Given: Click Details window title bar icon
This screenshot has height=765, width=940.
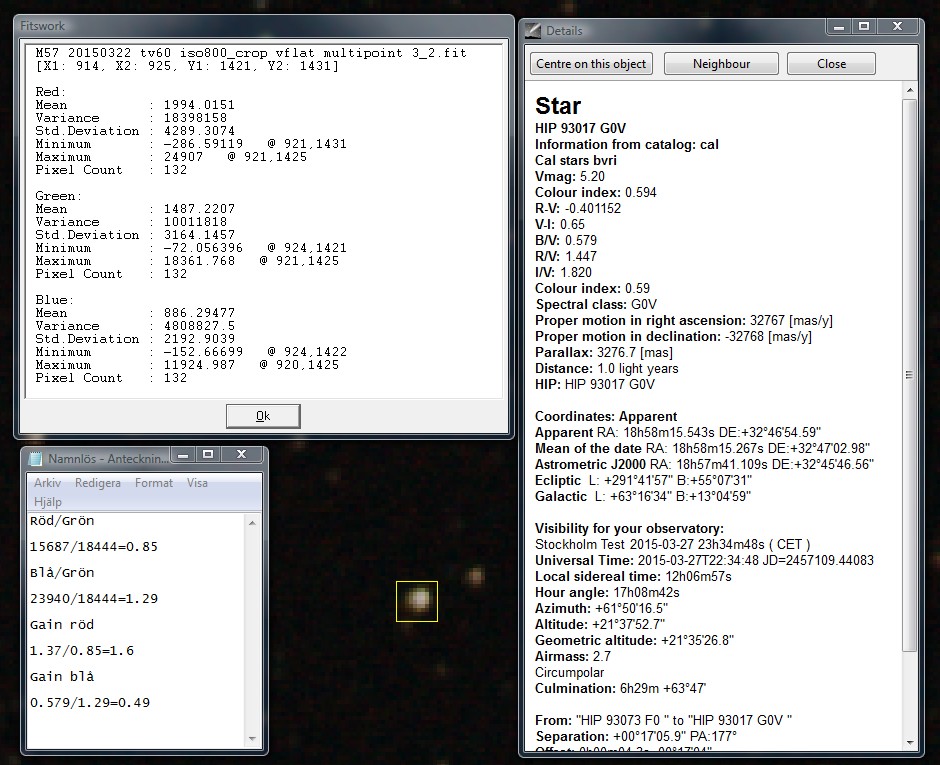Looking at the screenshot, I should click(x=532, y=31).
